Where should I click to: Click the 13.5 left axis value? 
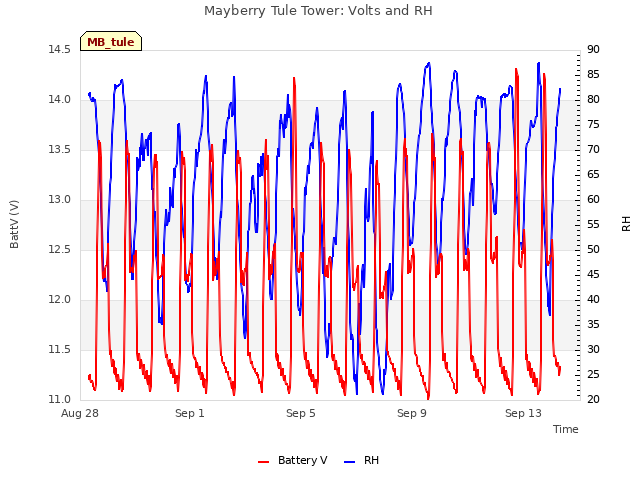pos(60,149)
